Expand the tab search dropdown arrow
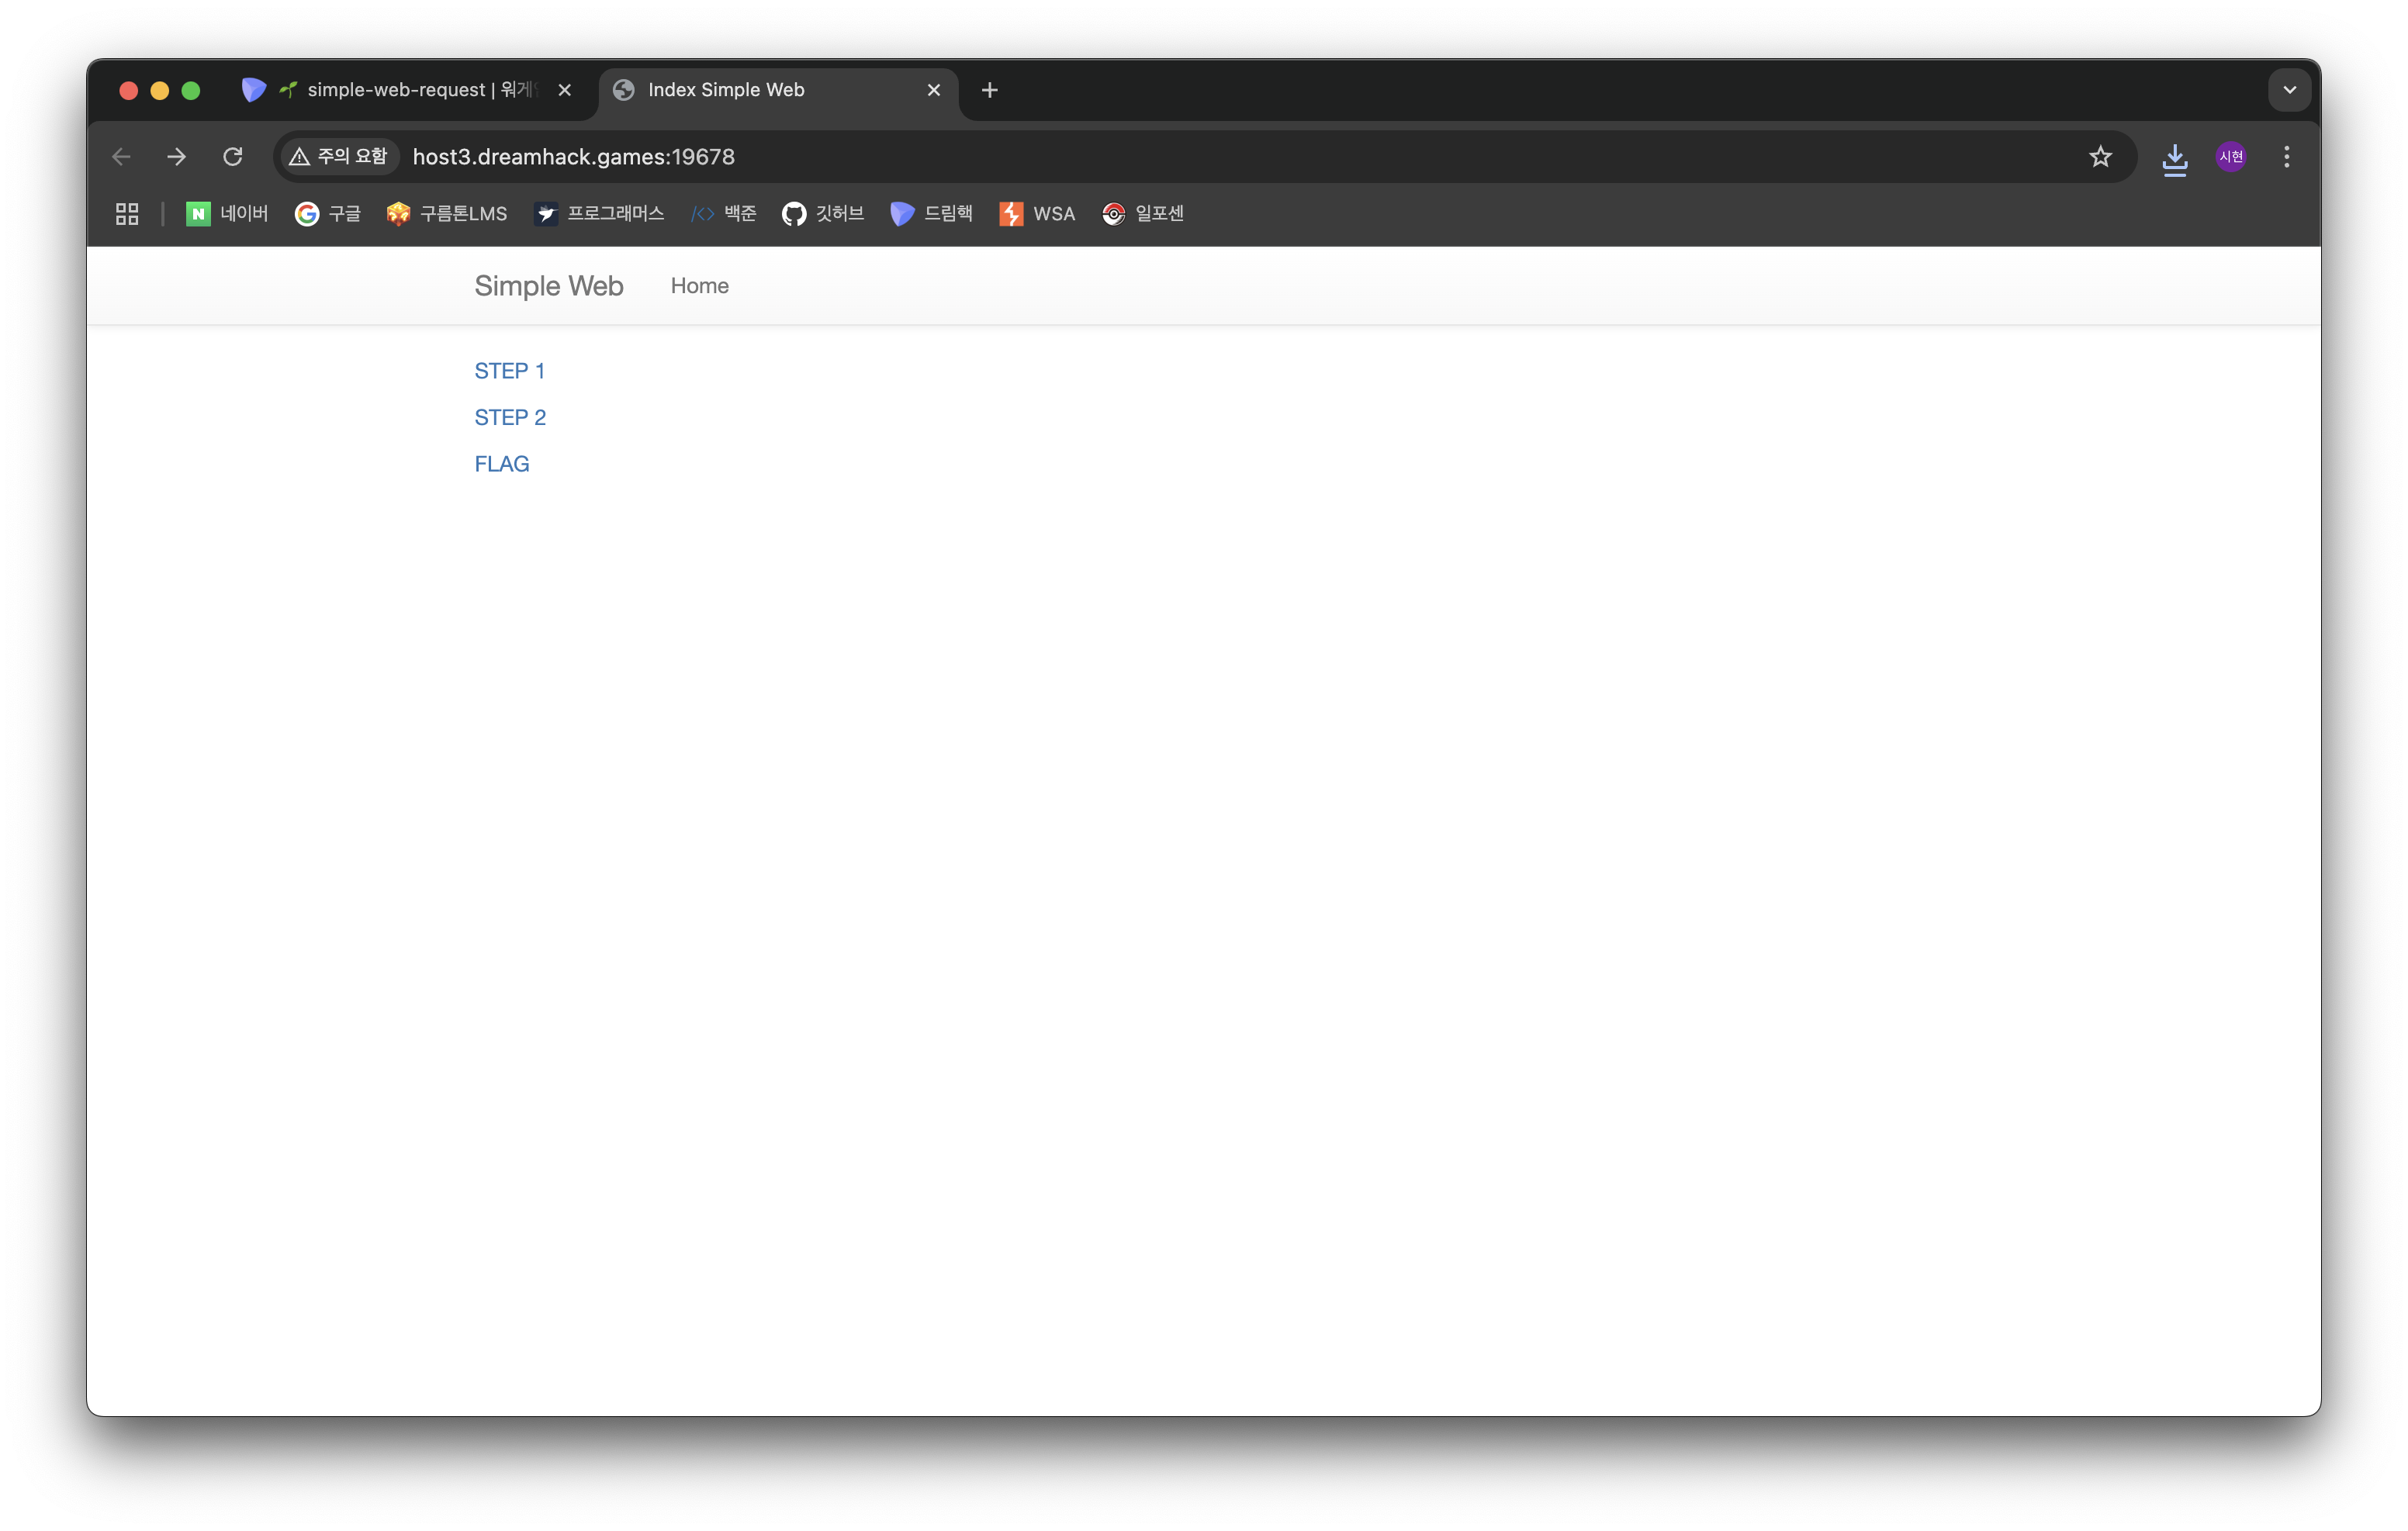 [x=2289, y=90]
